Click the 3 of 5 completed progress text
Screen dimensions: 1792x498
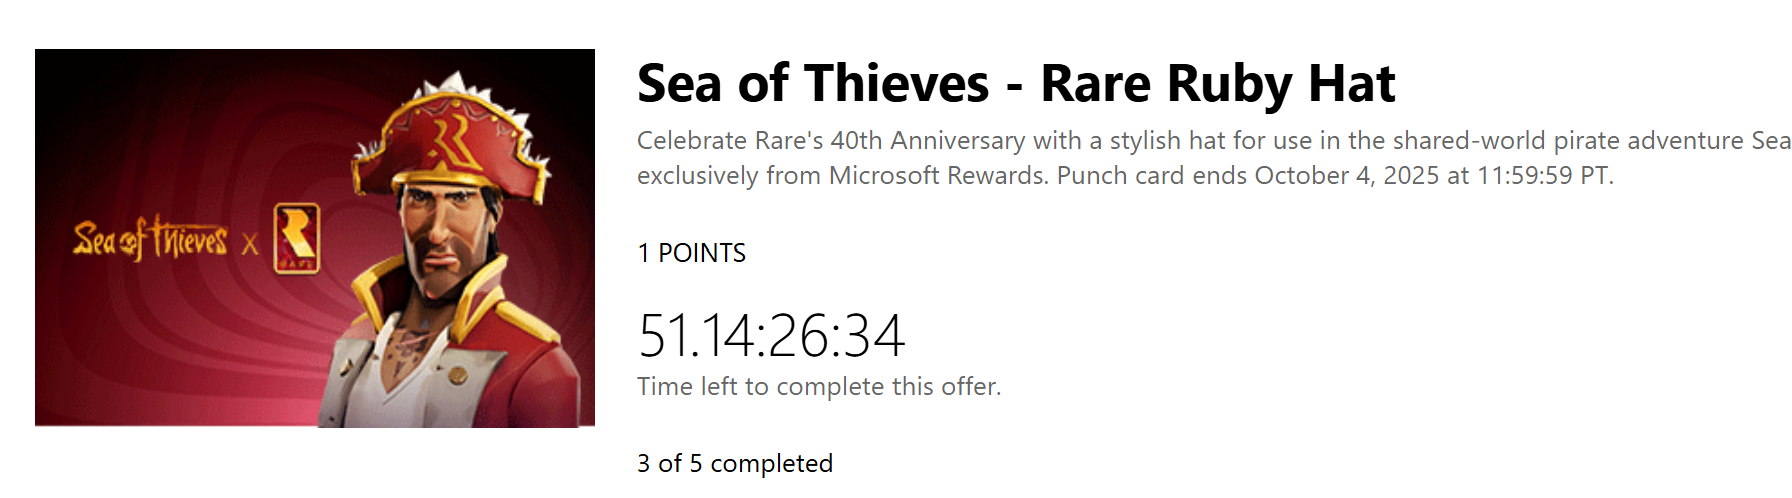click(735, 463)
